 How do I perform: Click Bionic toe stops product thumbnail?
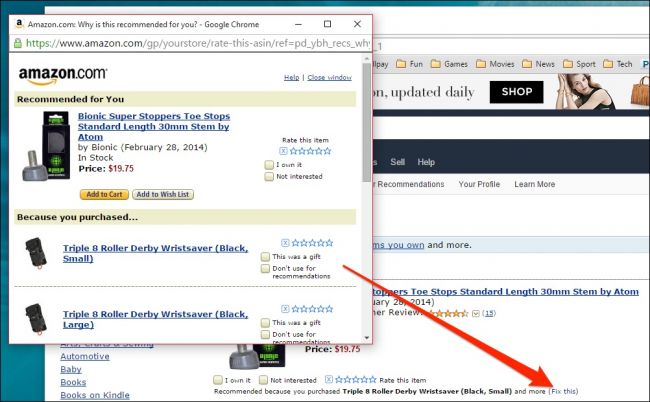[46, 146]
